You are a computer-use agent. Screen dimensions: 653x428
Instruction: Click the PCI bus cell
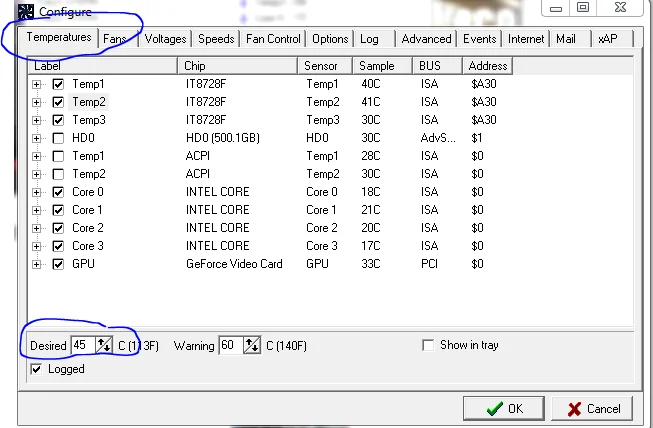point(429,264)
